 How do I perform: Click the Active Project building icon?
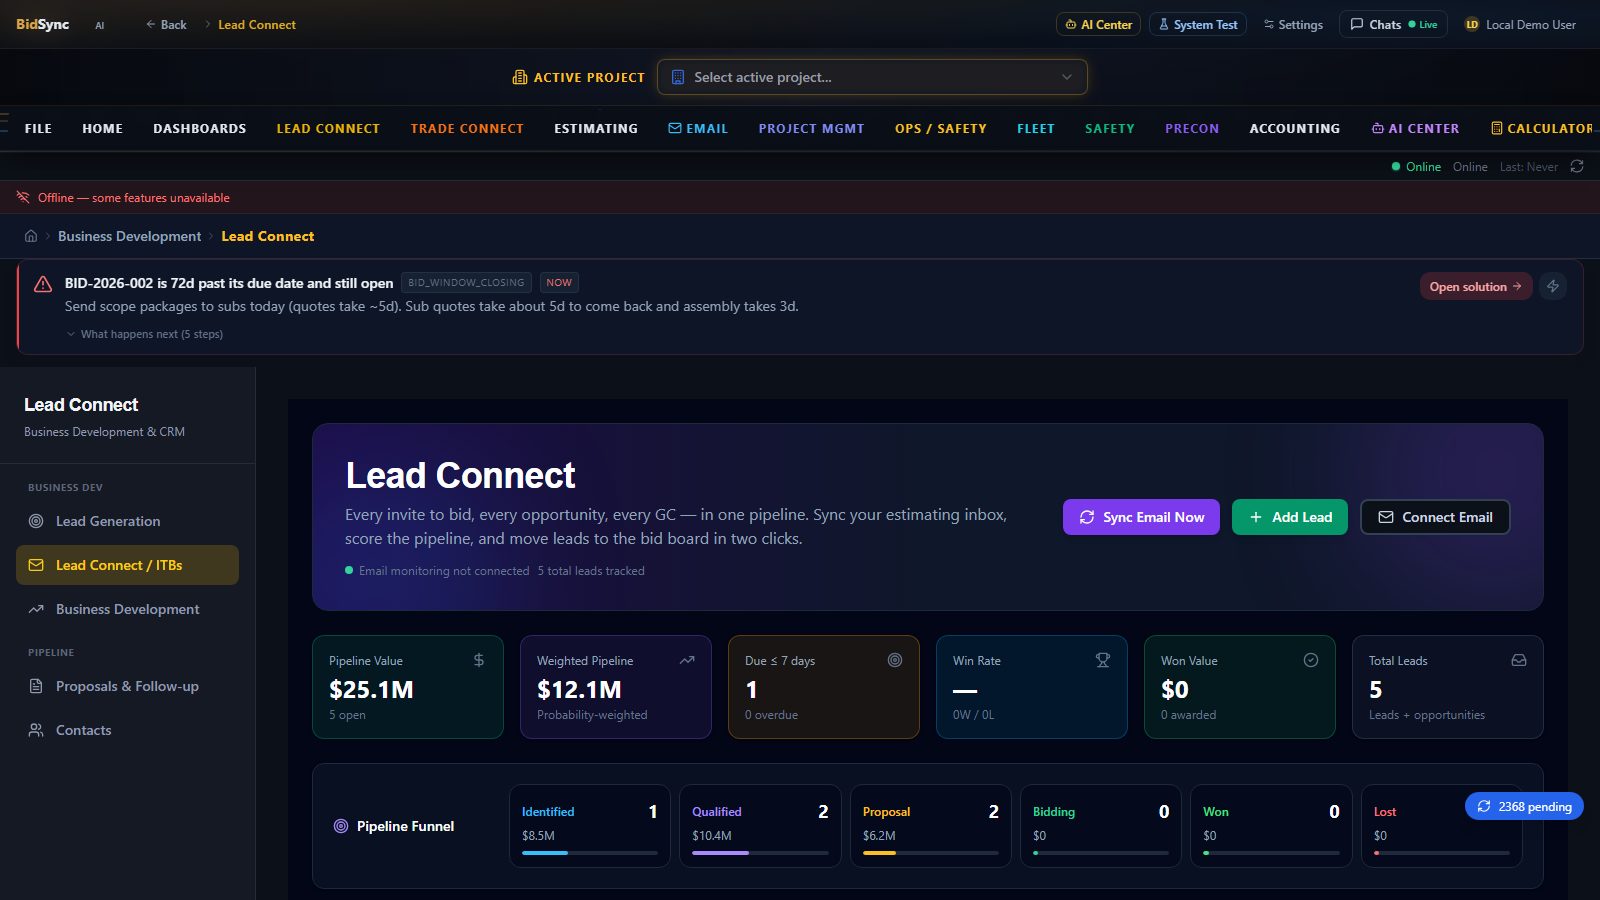coord(520,77)
